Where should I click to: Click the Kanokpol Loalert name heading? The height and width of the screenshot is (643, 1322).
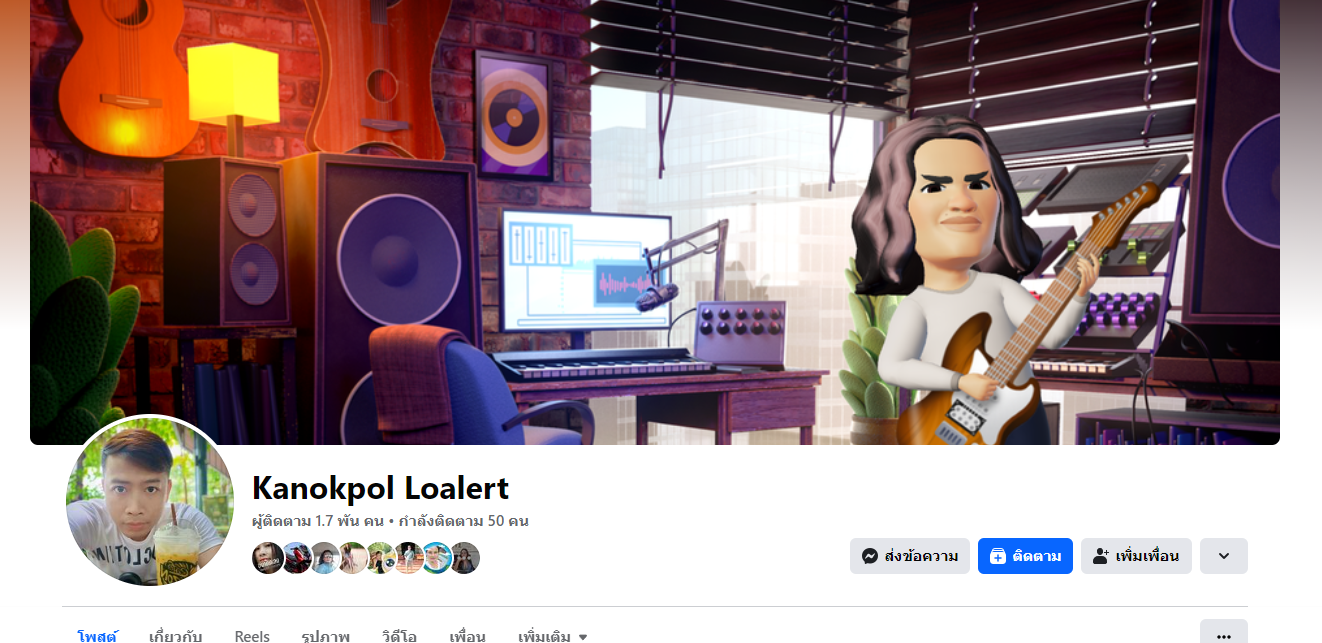(x=381, y=488)
